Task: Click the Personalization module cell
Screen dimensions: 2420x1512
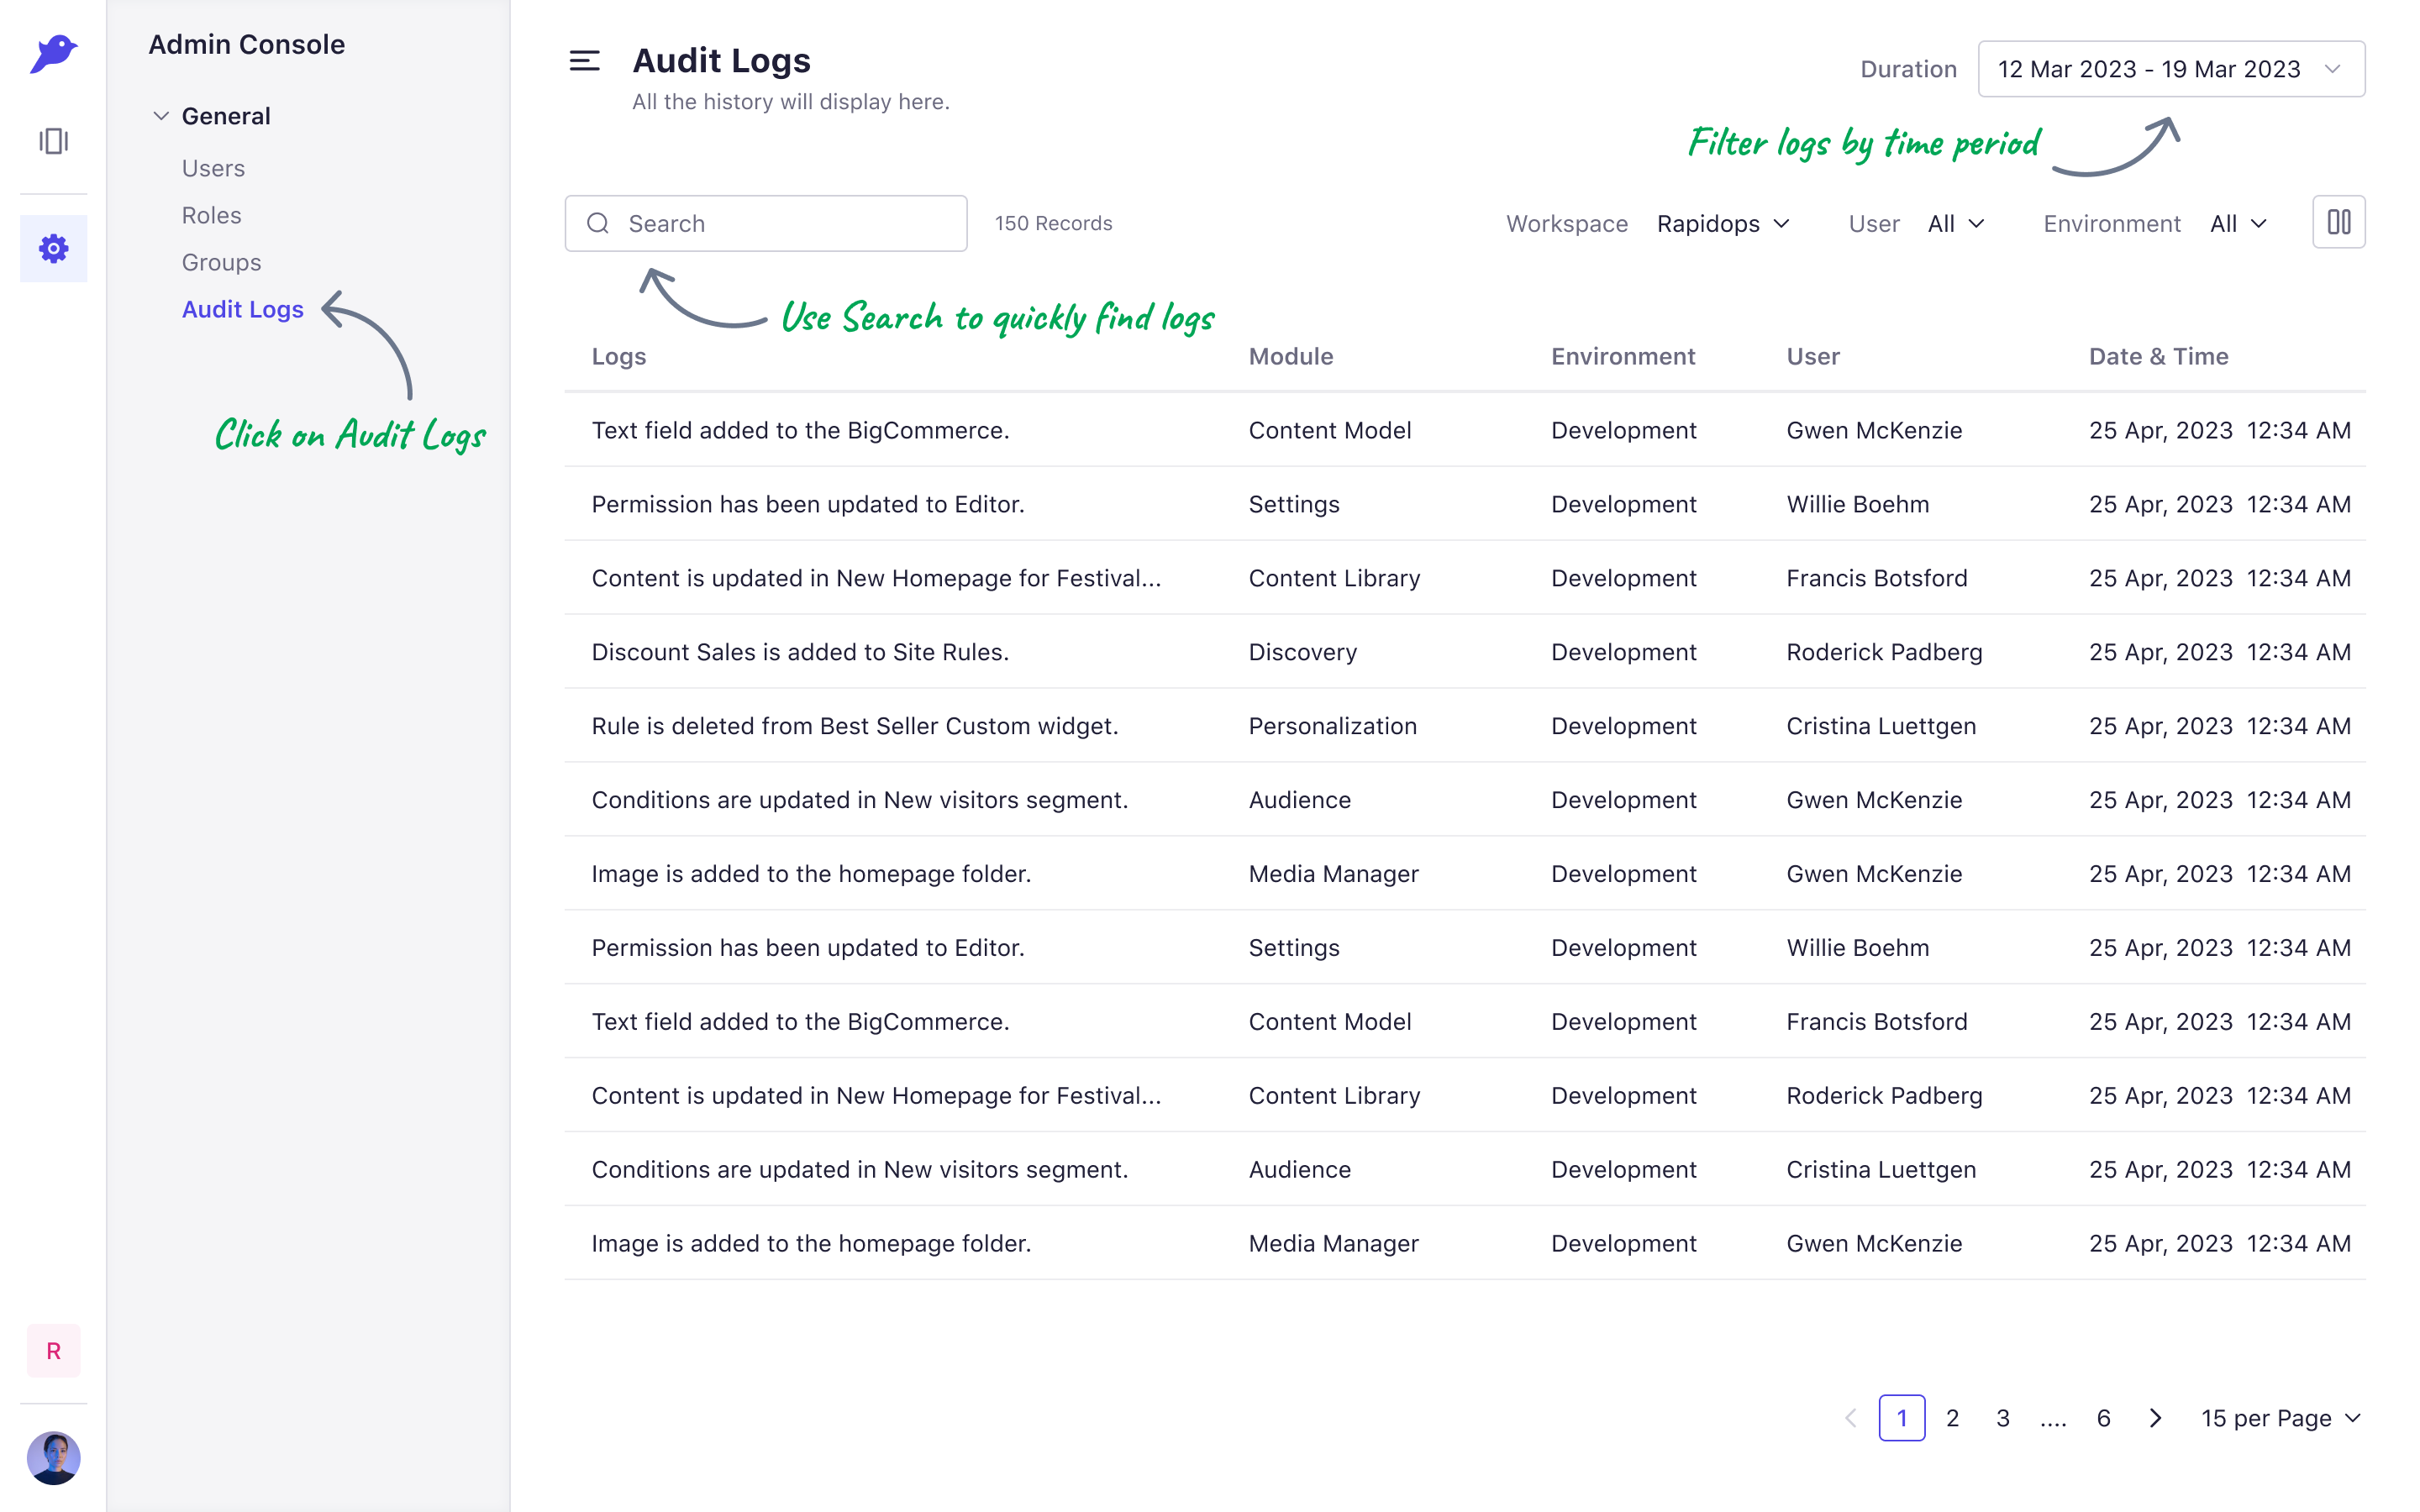Action: tap(1332, 726)
